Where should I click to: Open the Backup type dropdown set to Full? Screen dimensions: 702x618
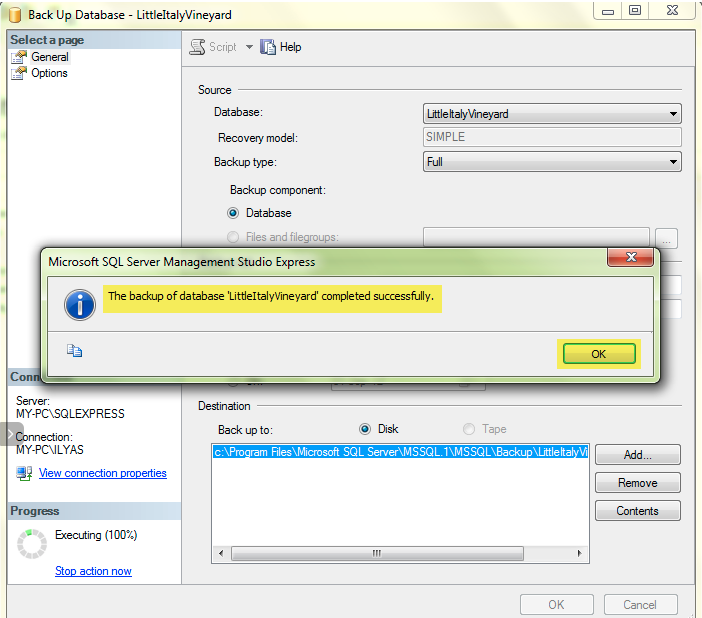coord(552,162)
